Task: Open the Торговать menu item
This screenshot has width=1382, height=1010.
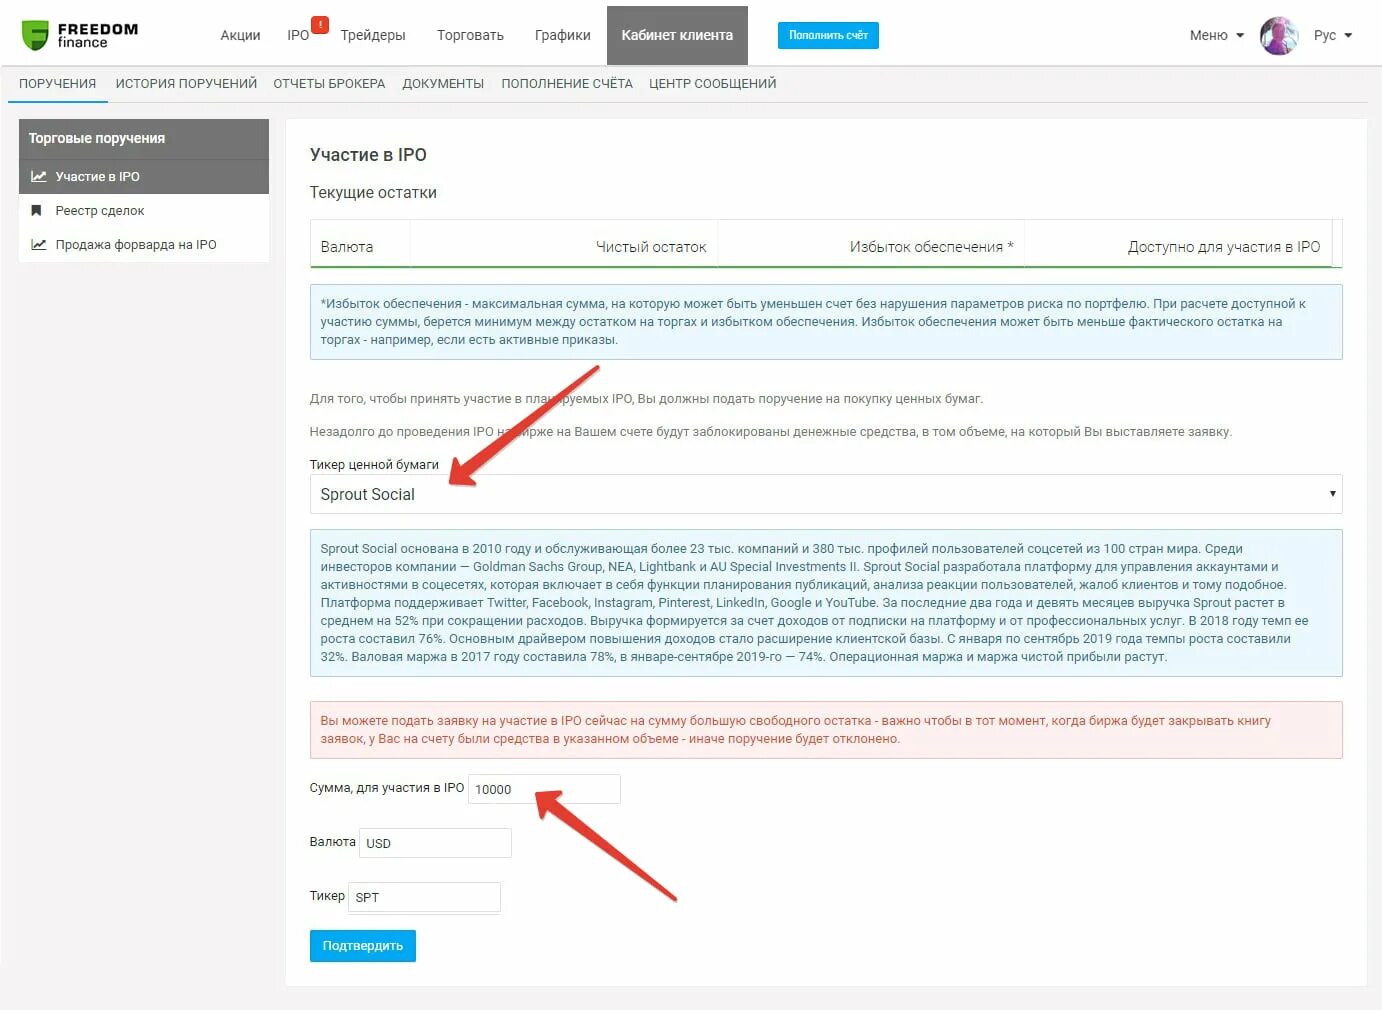Action: coord(470,35)
